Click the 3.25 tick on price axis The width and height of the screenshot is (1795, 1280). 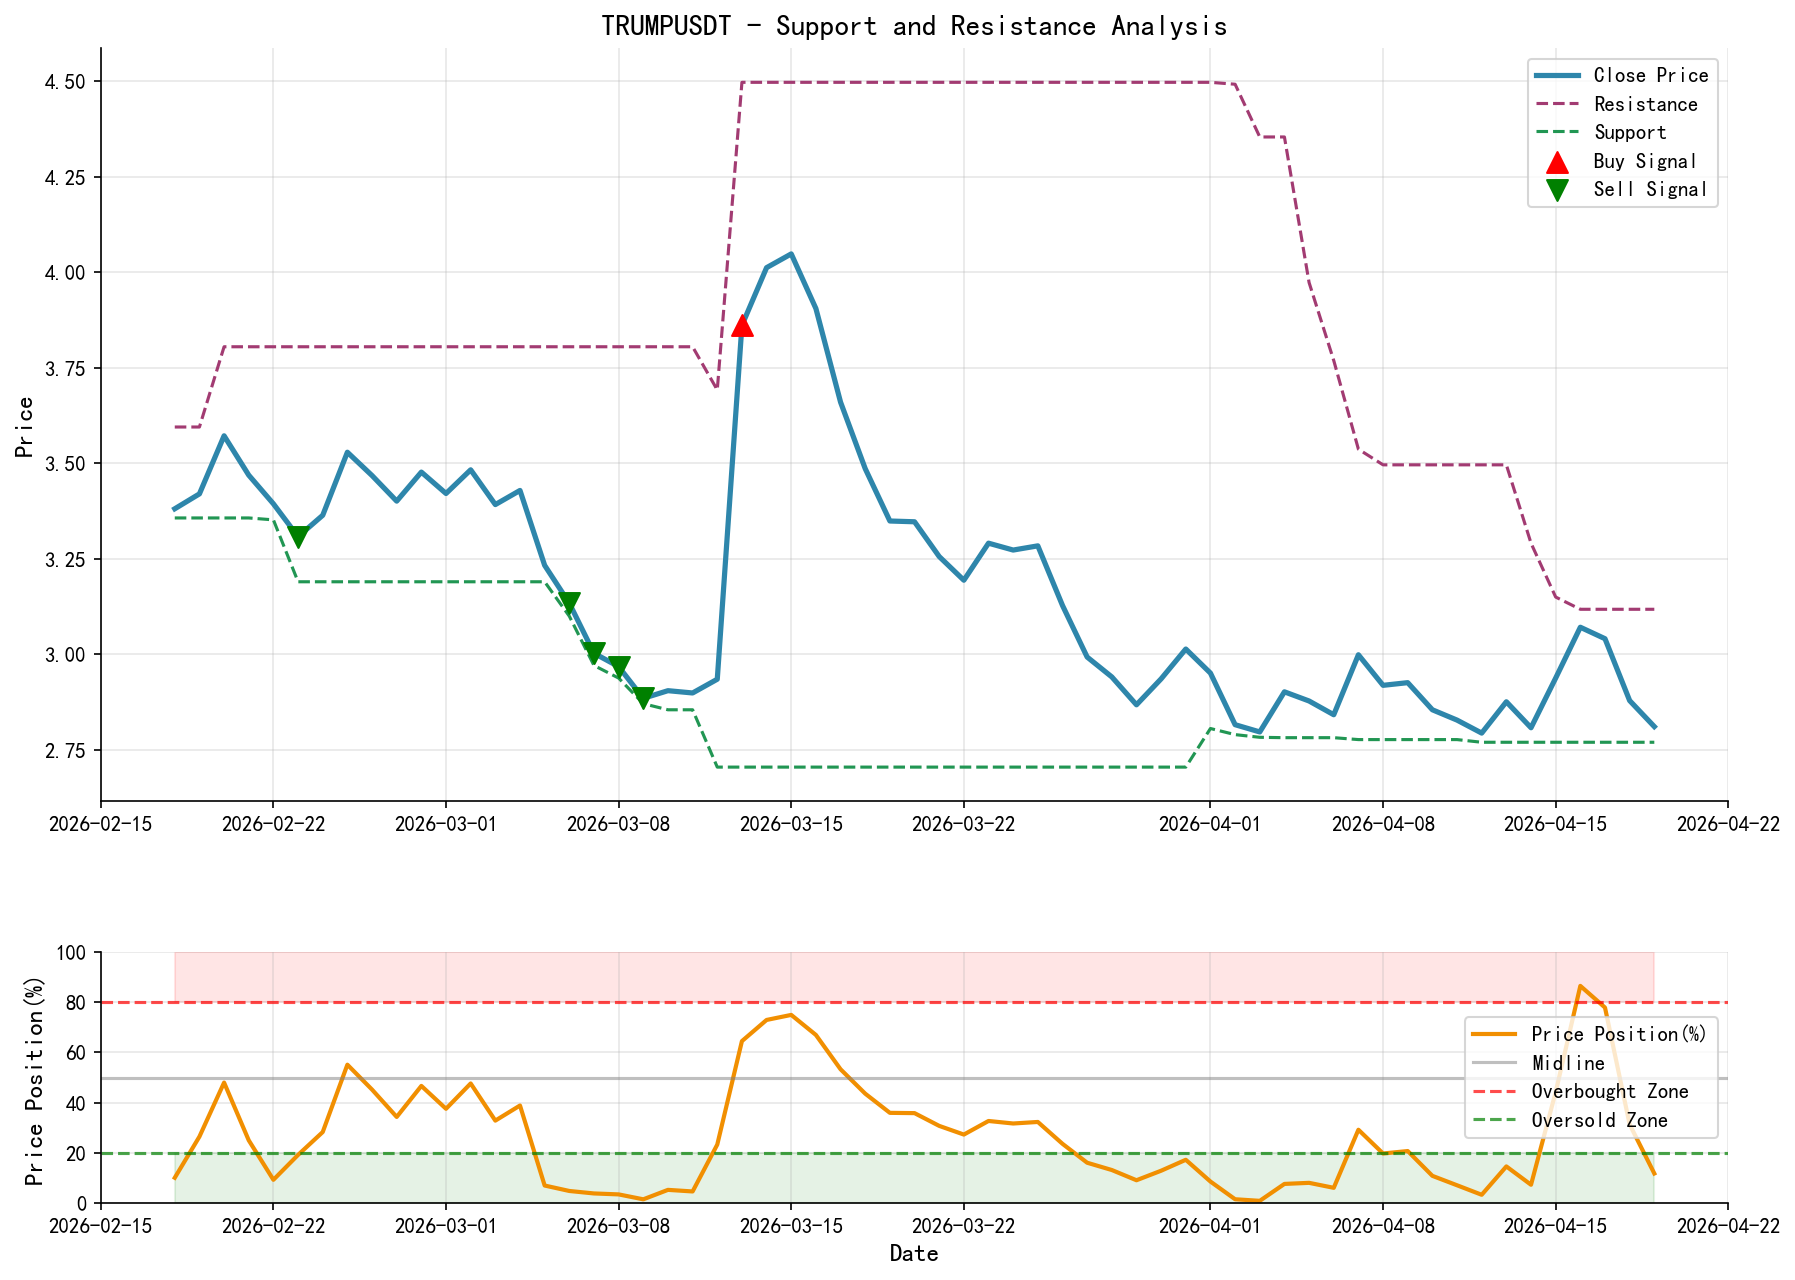(x=66, y=559)
